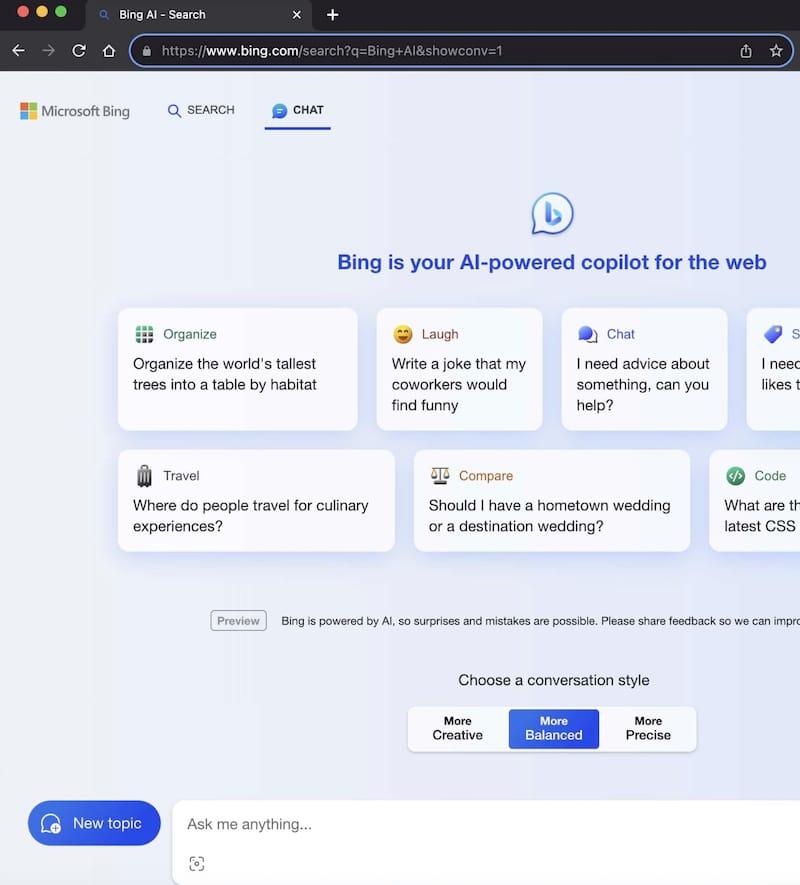This screenshot has height=885, width=800.
Task: Click the Chat speech bubbles icon
Action: (x=588, y=334)
